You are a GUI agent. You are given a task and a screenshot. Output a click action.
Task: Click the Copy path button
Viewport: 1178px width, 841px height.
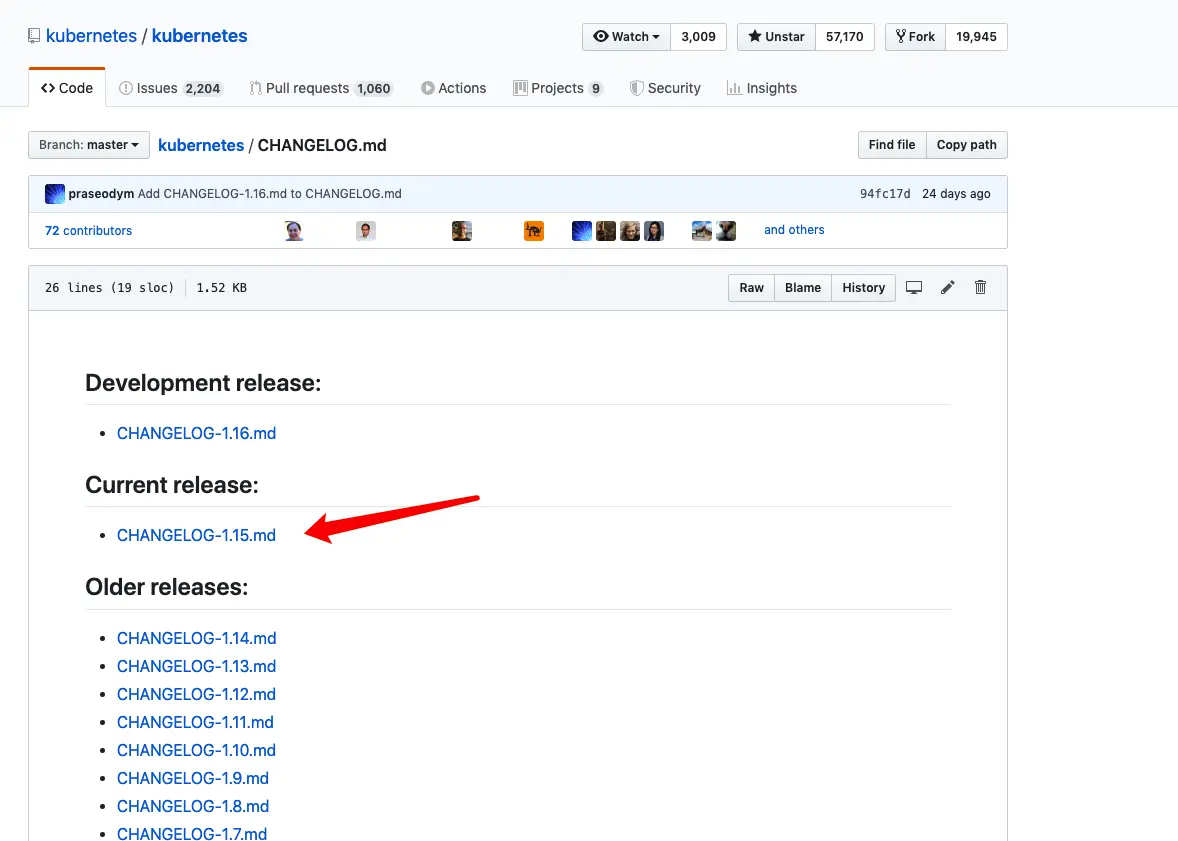coord(966,145)
